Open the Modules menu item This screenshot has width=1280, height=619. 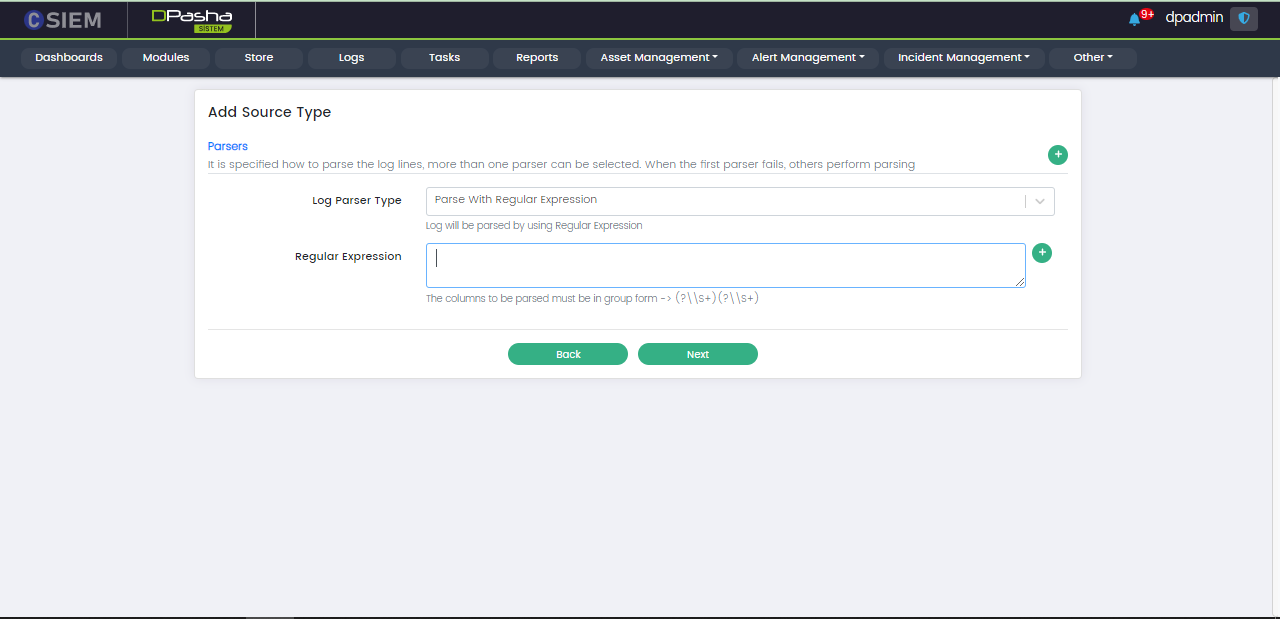click(166, 58)
